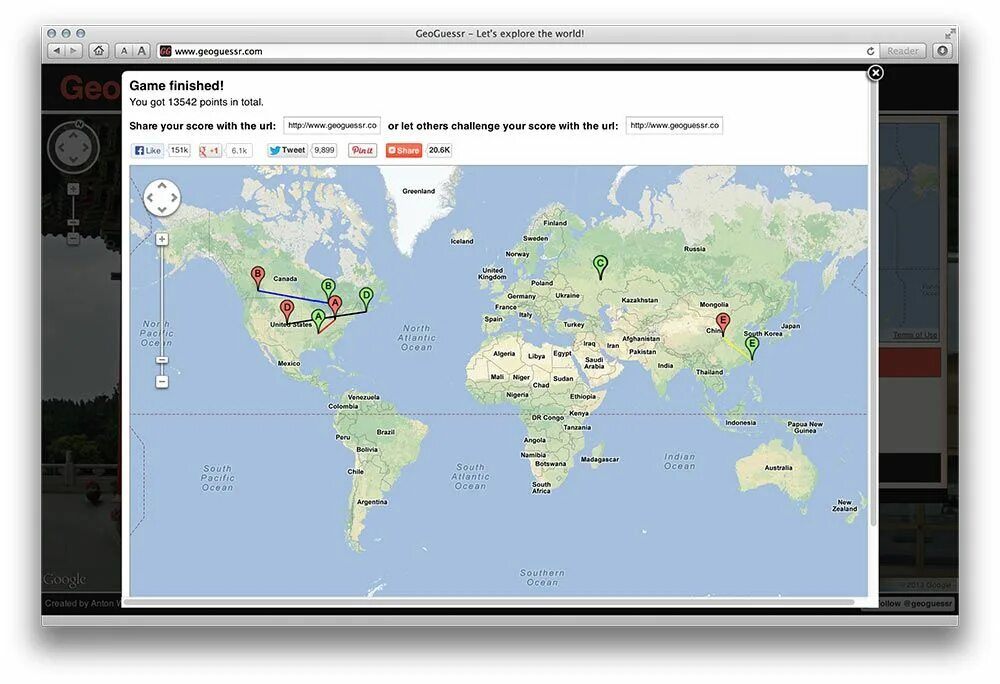Click the Madagascar label on map
Image resolution: width=1000 pixels, height=684 pixels.
tap(599, 459)
